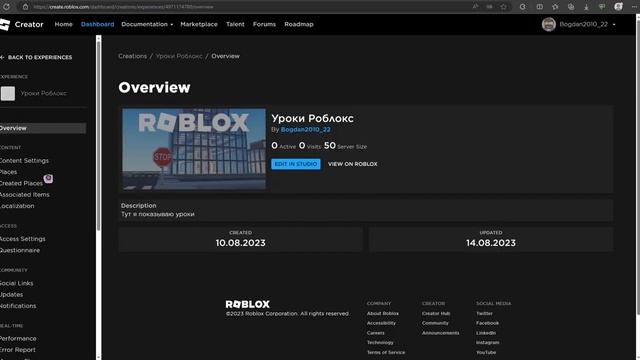Open Associated Items in sidebar
This screenshot has width=640, height=360.
click(24, 195)
